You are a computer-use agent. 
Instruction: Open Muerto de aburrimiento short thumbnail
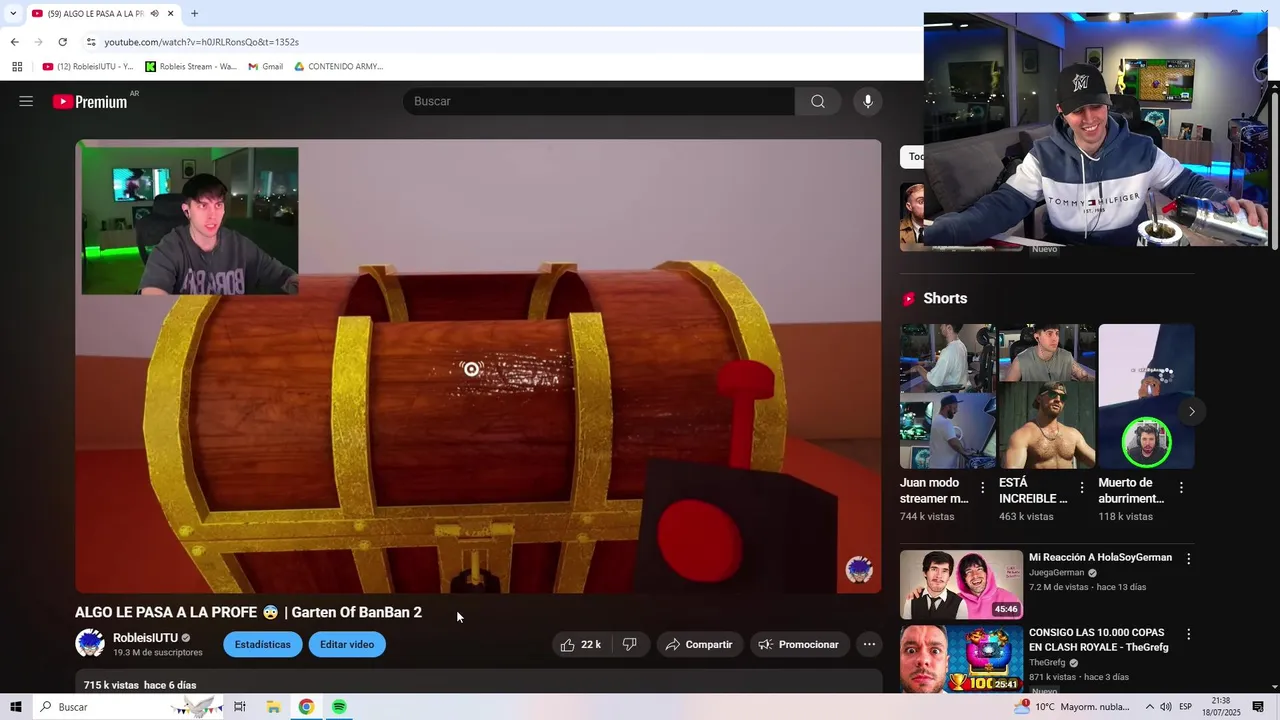[1146, 396]
